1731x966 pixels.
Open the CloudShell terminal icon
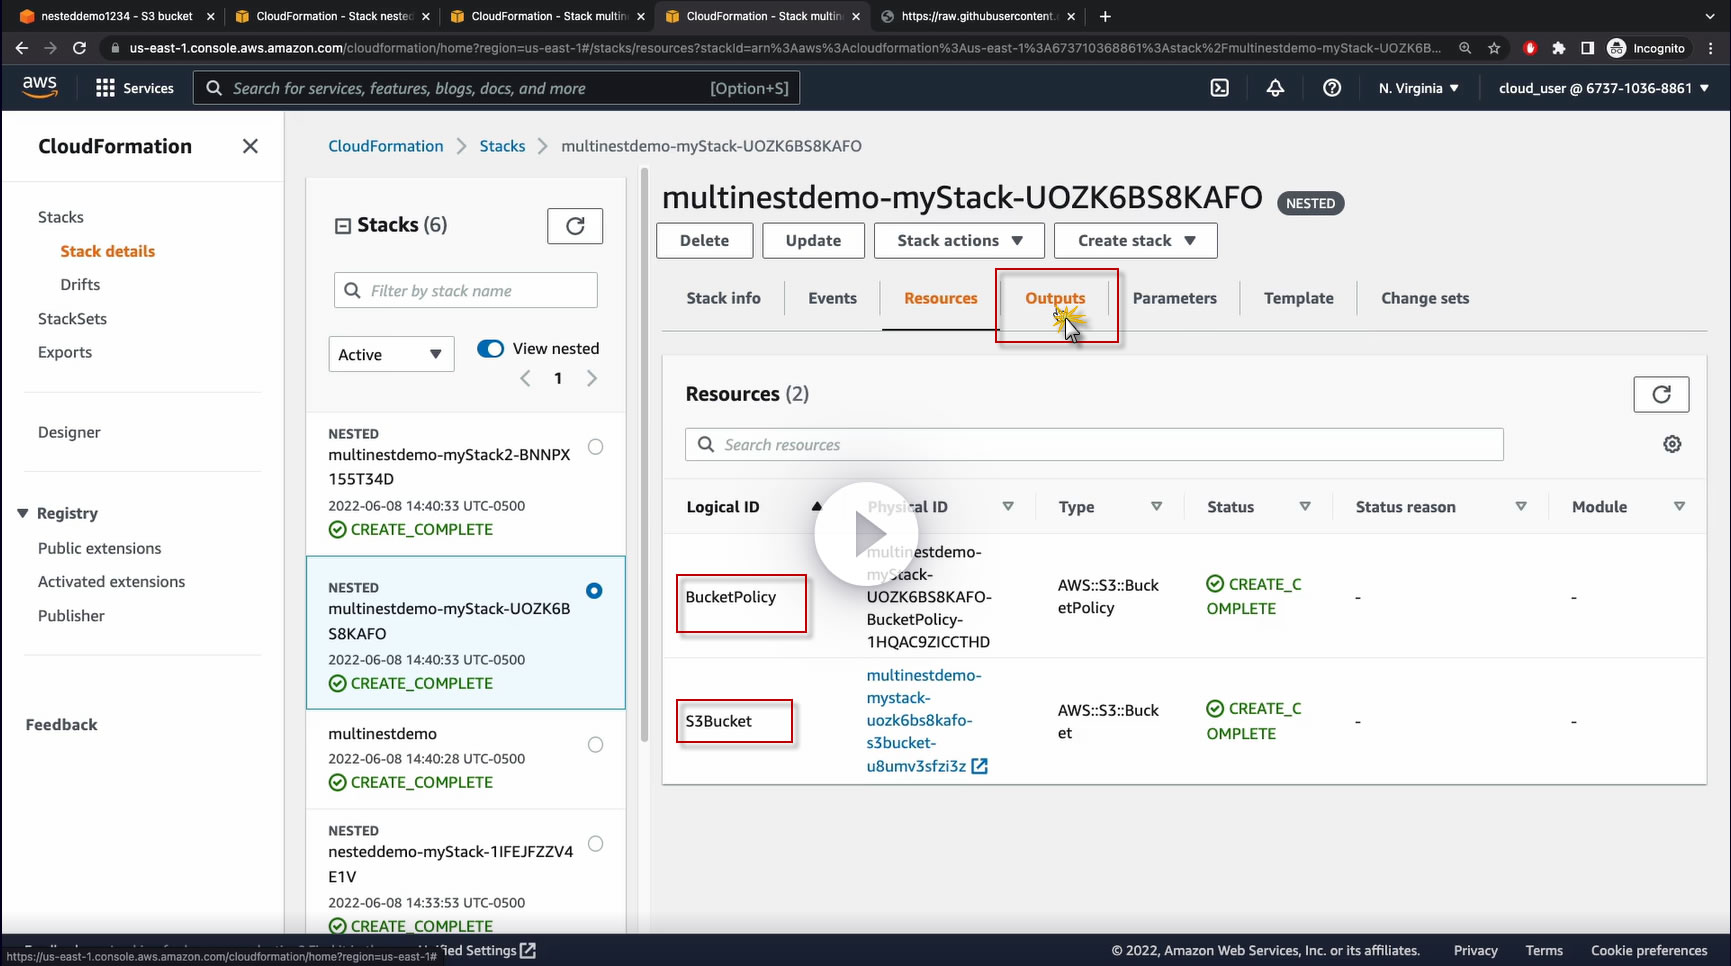(1220, 88)
